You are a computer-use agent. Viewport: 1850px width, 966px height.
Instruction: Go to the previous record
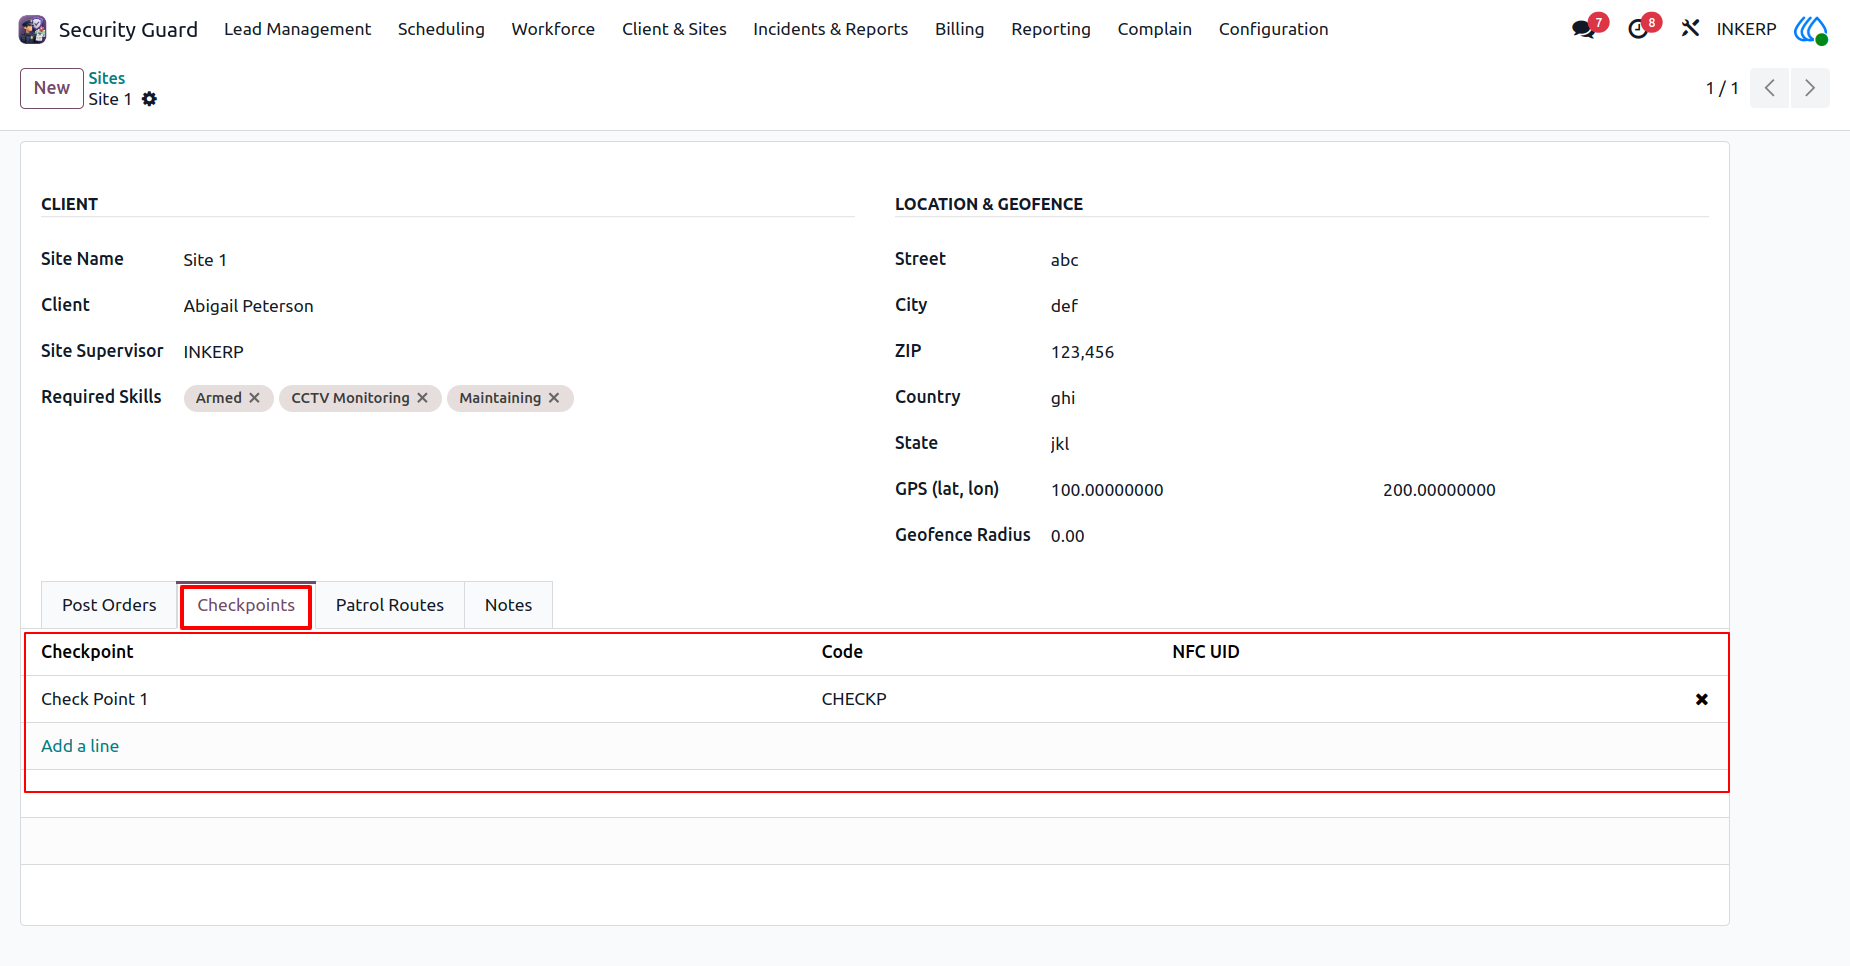pyautogui.click(x=1769, y=88)
